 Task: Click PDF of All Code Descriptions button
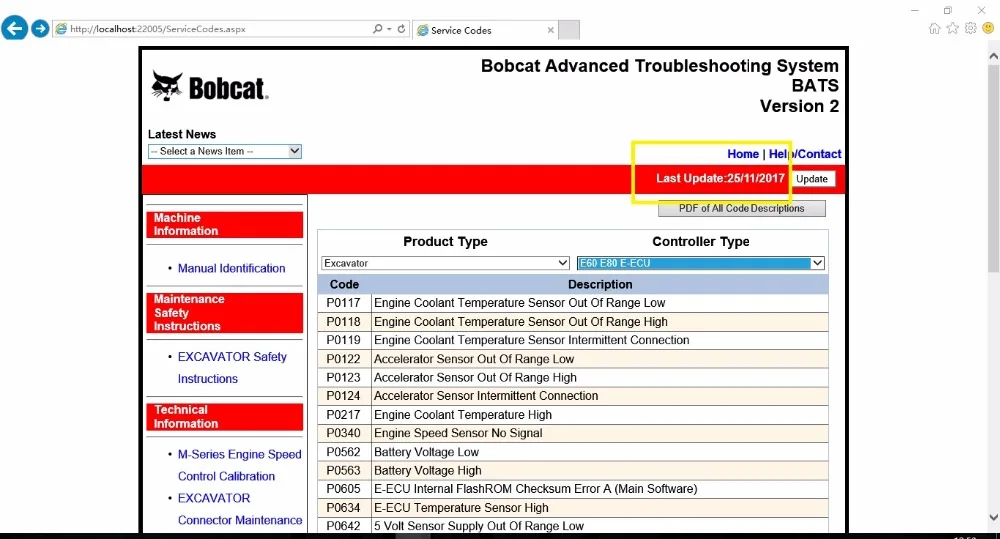[x=742, y=209]
